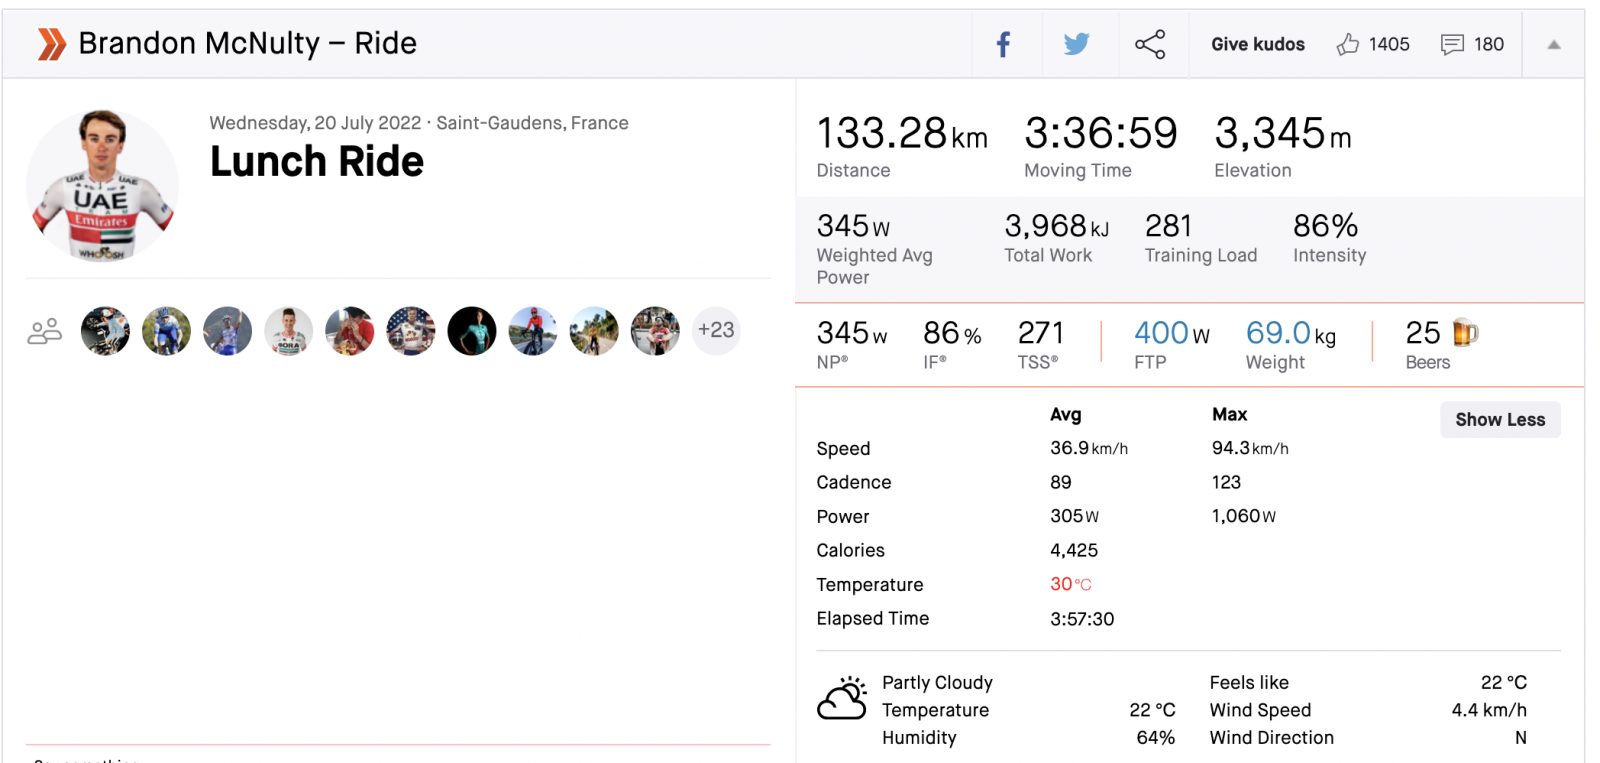This screenshot has height=763, width=1600.
Task: Click the 281 Training Load value
Action: [1168, 226]
